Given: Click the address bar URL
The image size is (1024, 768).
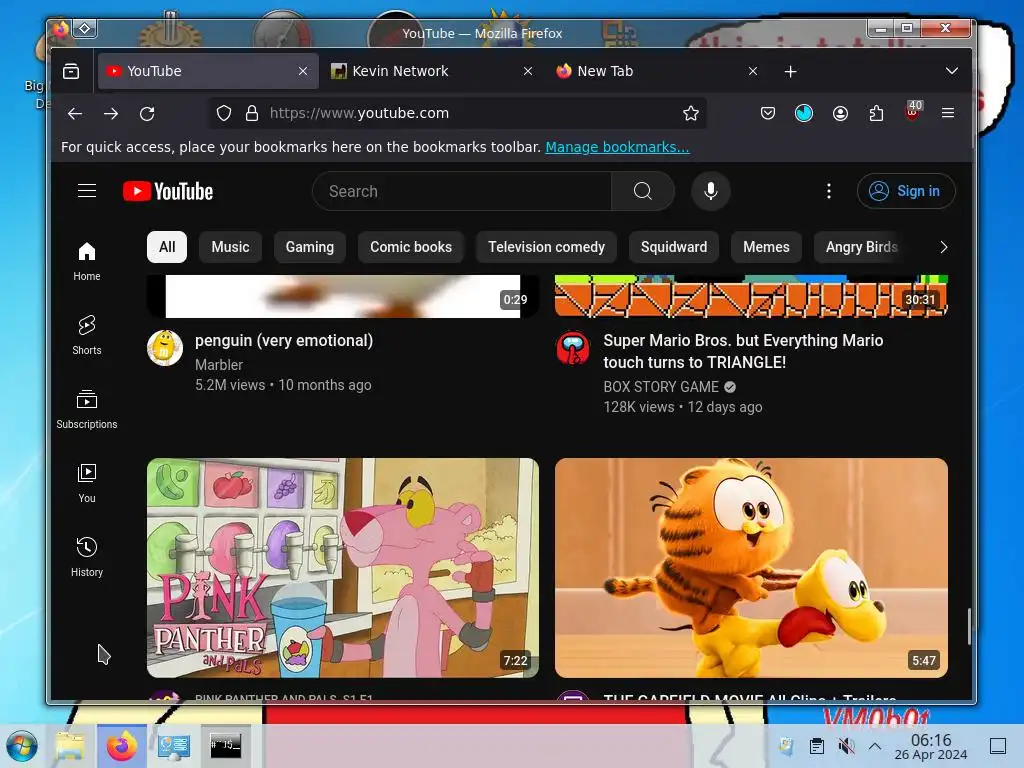Looking at the screenshot, I should pos(359,114).
